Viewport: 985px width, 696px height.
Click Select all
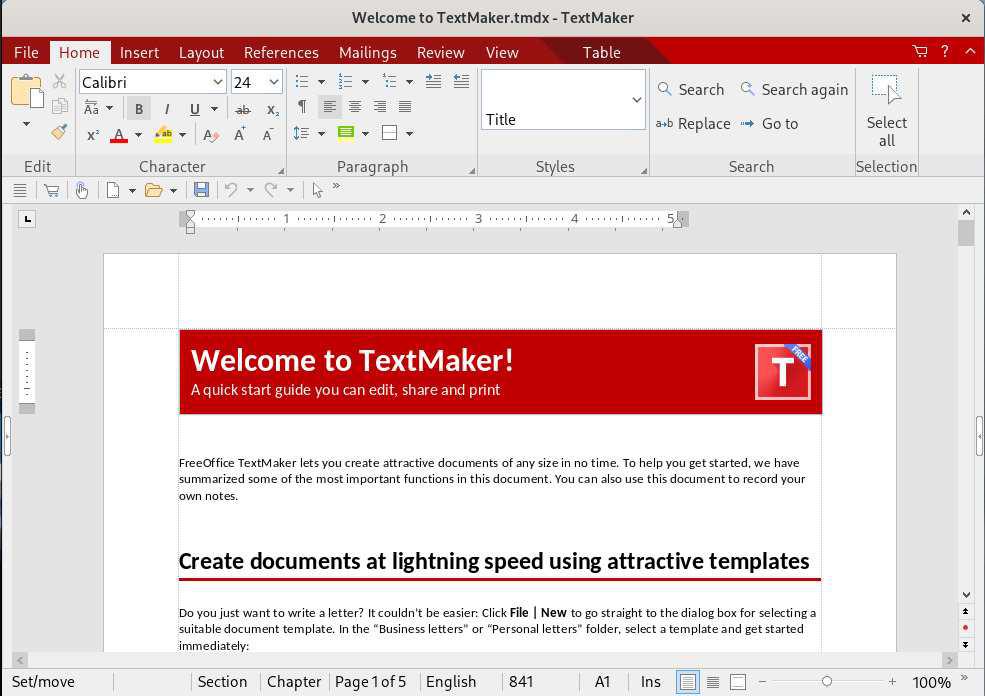(886, 111)
